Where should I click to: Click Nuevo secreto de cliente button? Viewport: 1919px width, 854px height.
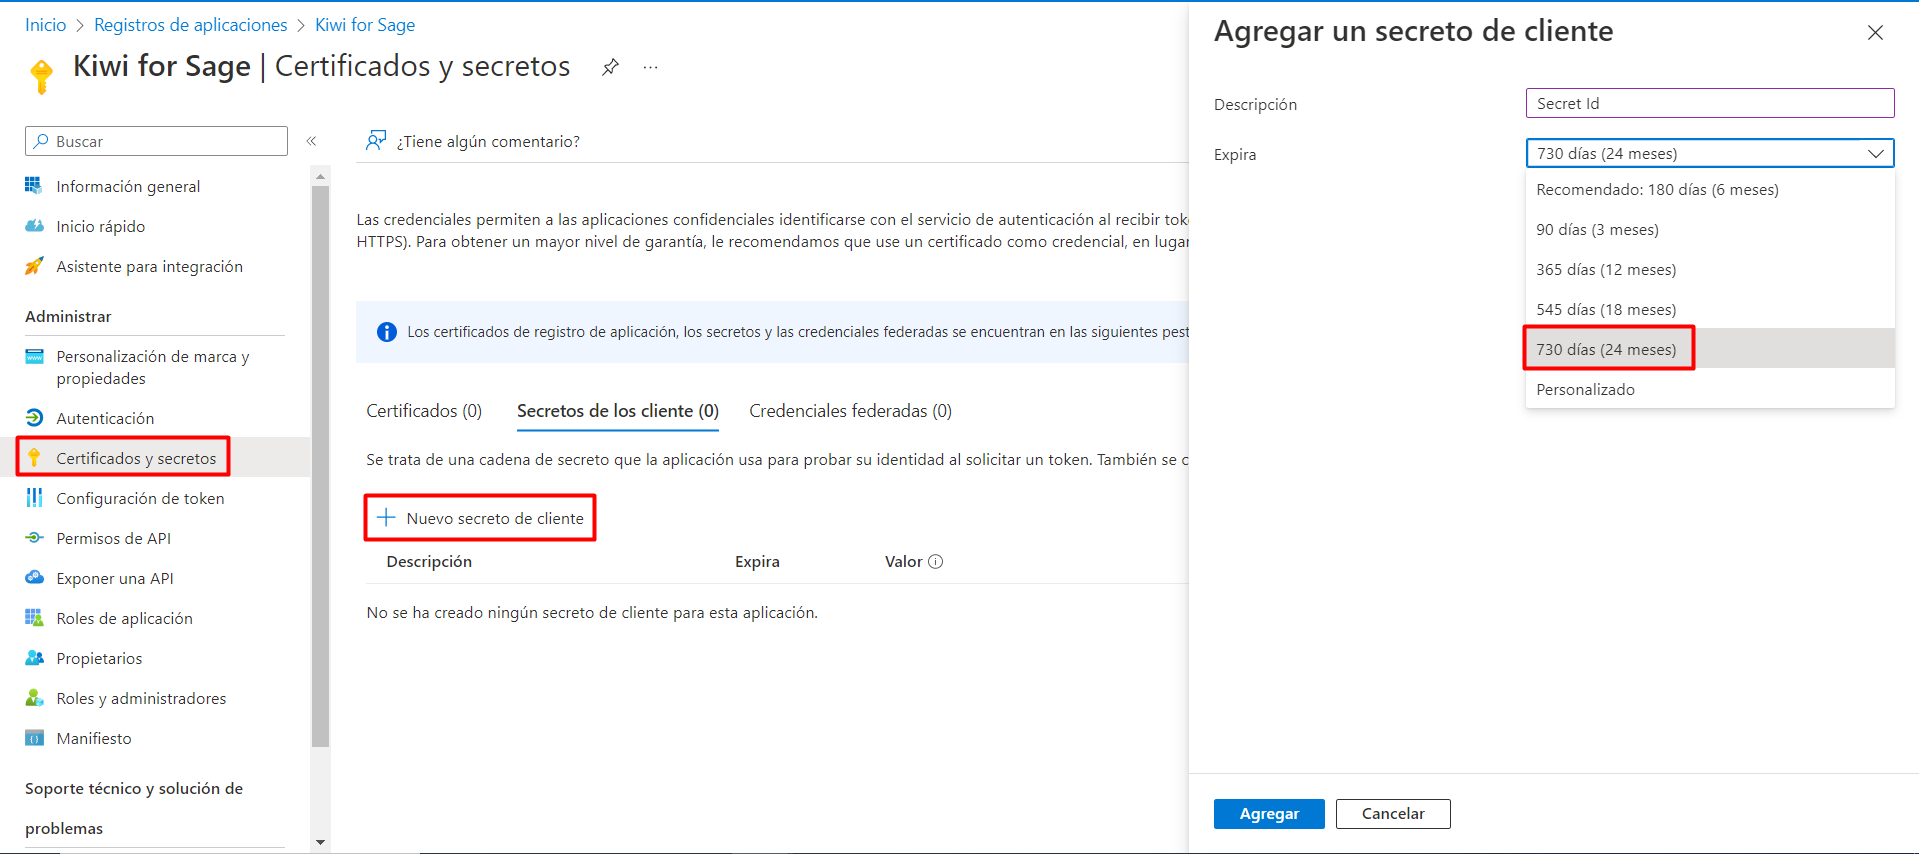pos(480,518)
